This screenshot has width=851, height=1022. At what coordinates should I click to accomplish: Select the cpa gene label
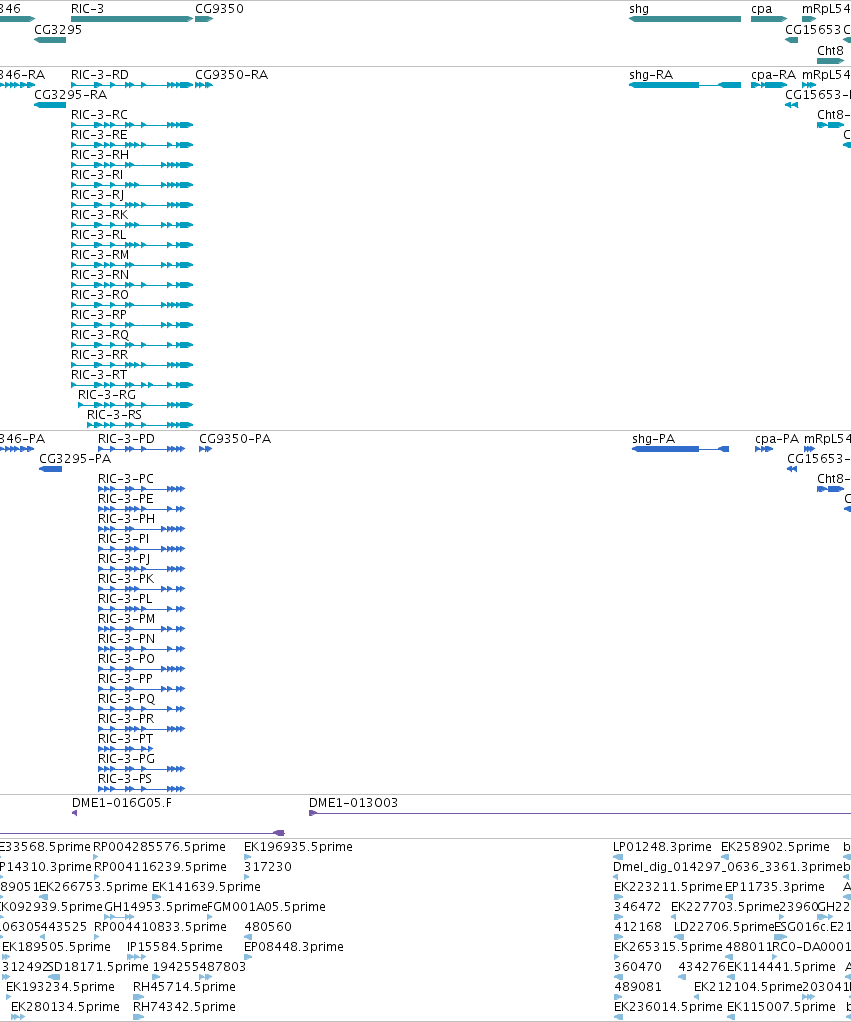point(762,8)
